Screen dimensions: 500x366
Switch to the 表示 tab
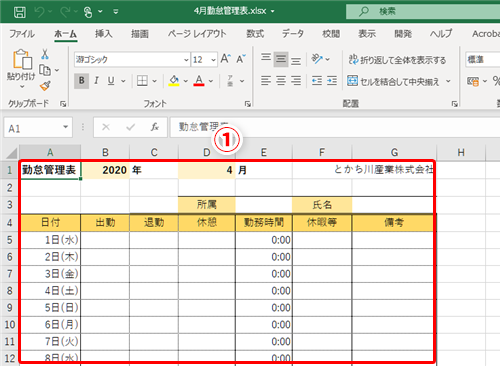pyautogui.click(x=367, y=34)
